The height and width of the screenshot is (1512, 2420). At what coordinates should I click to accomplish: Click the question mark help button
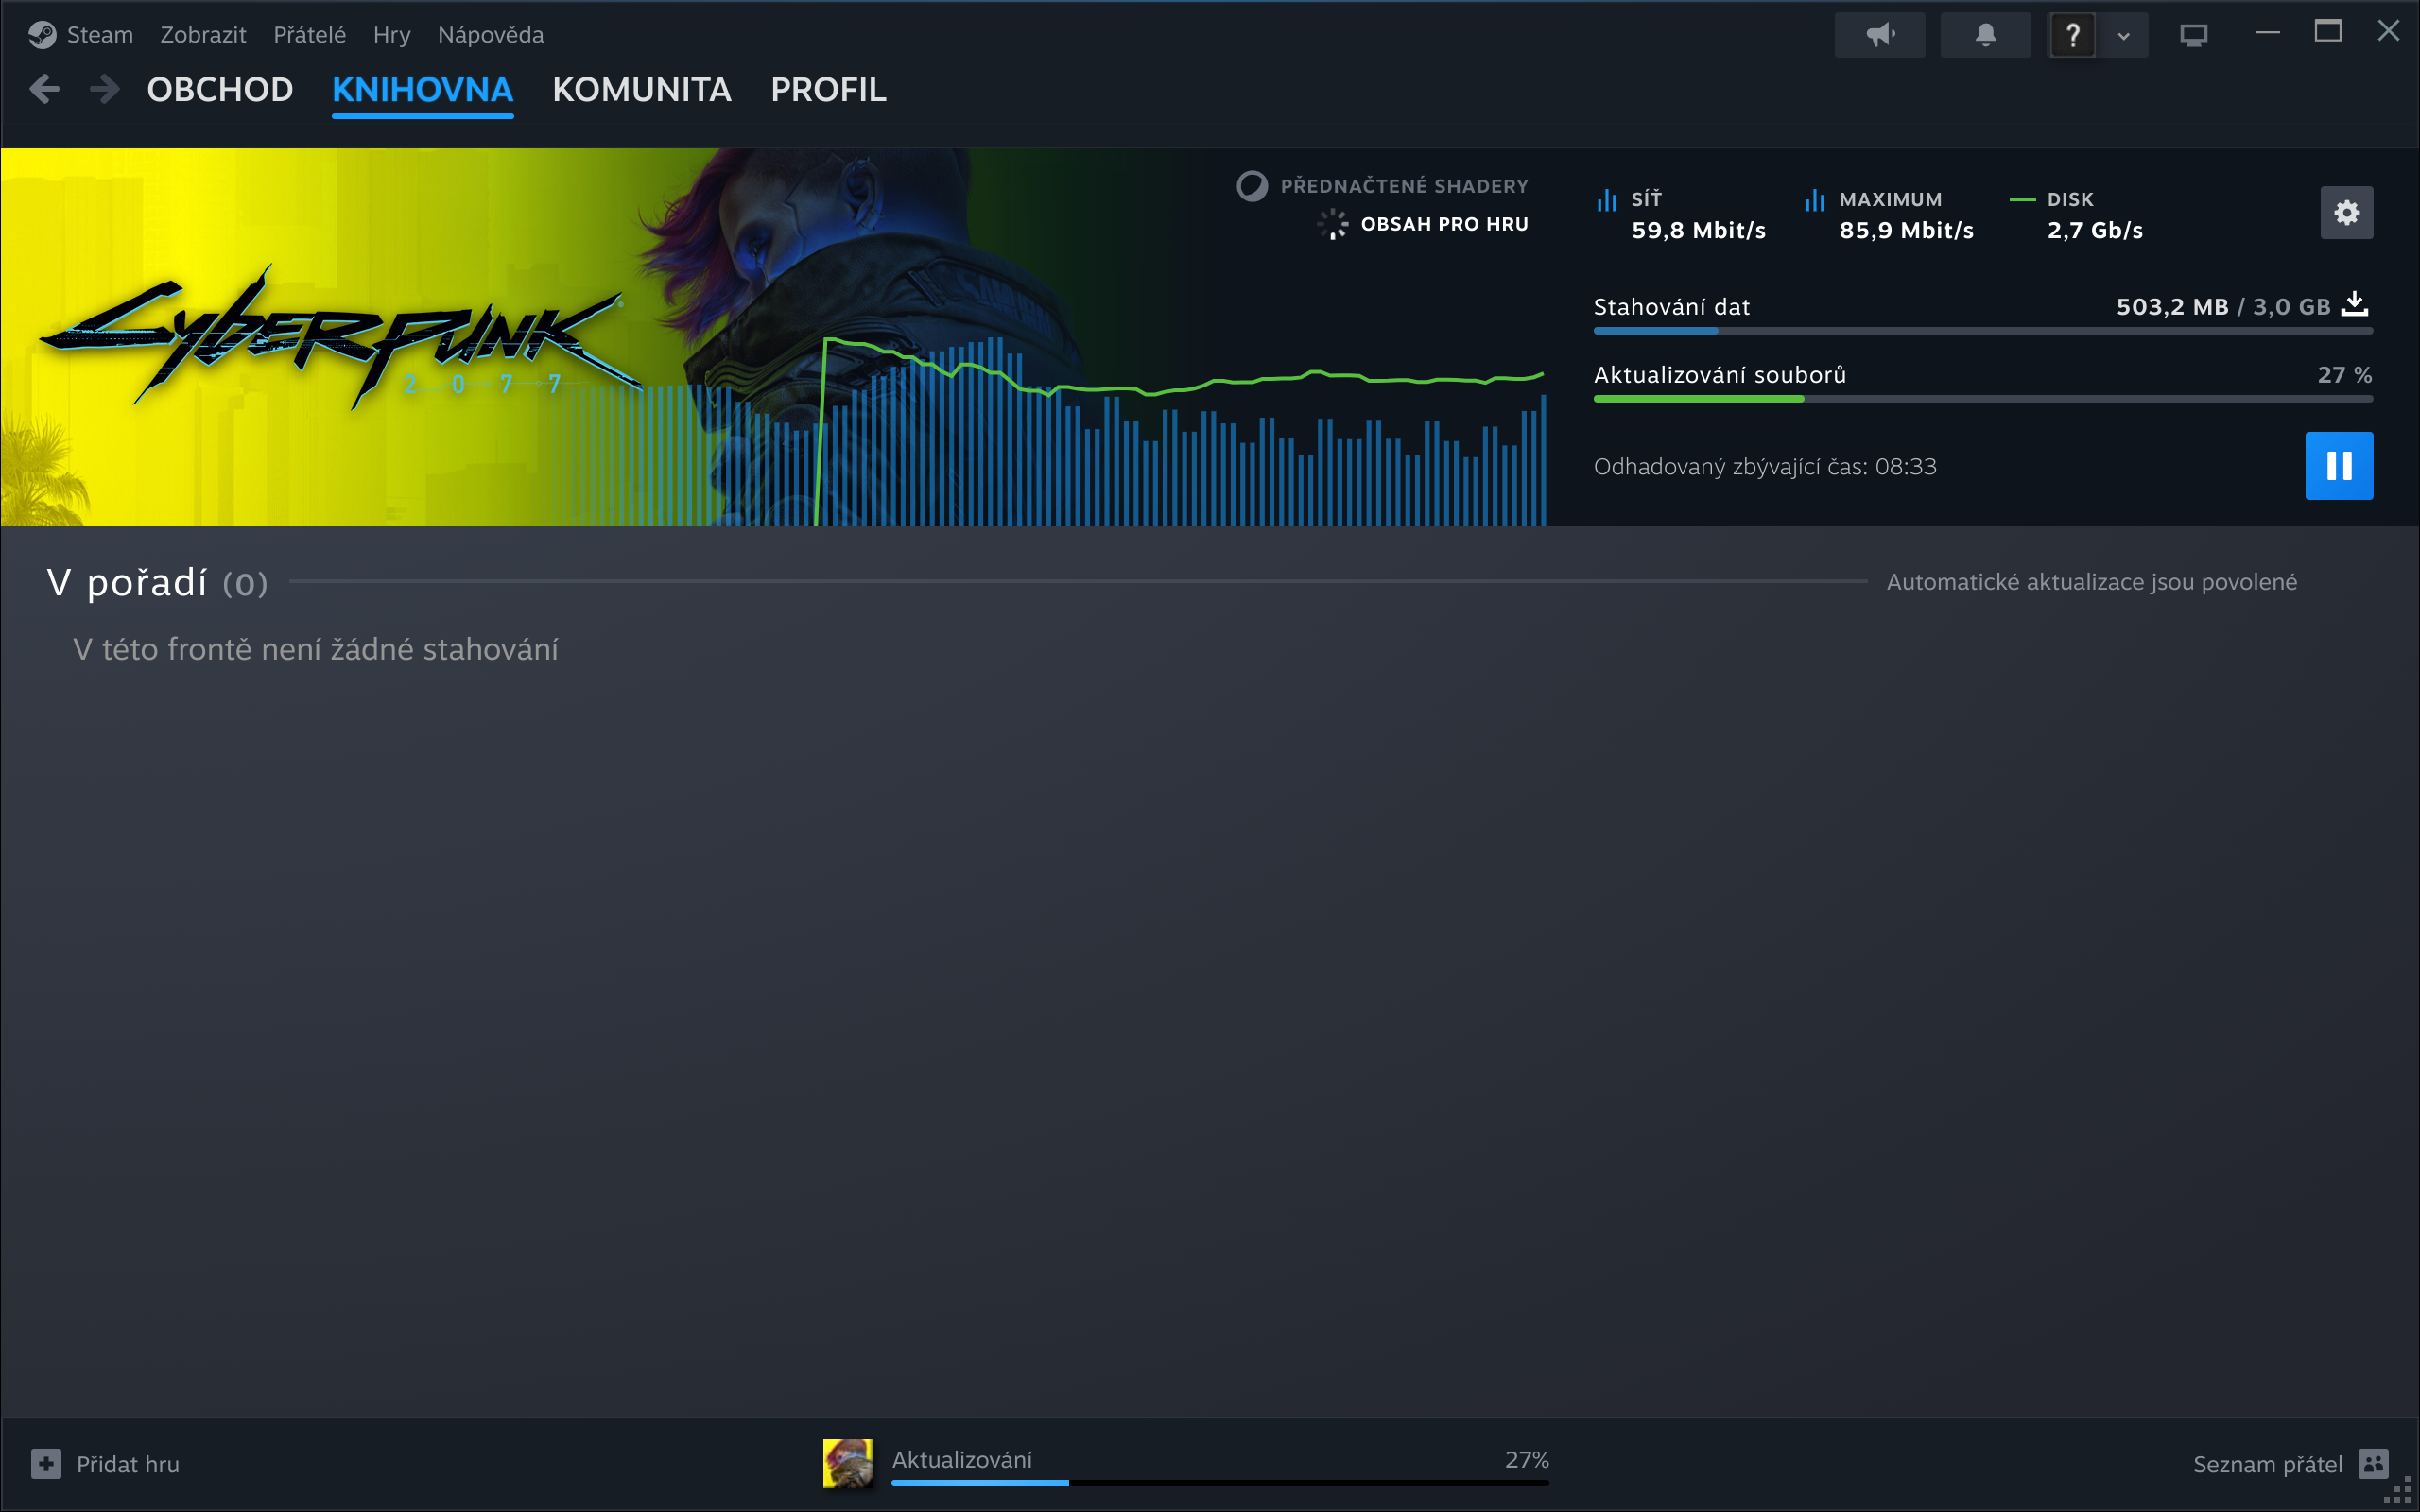pos(2073,35)
